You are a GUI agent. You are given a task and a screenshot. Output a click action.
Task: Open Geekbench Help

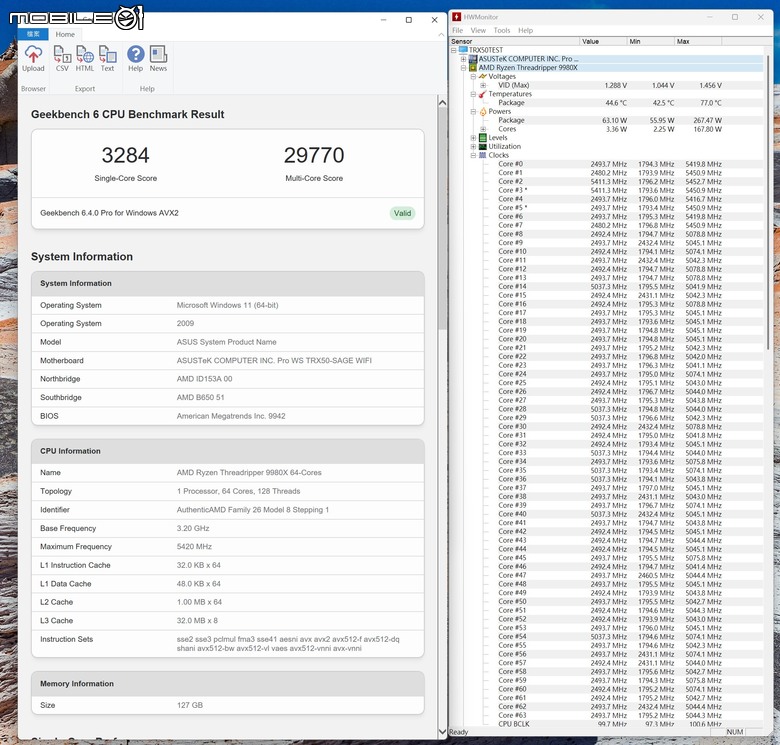[135, 58]
